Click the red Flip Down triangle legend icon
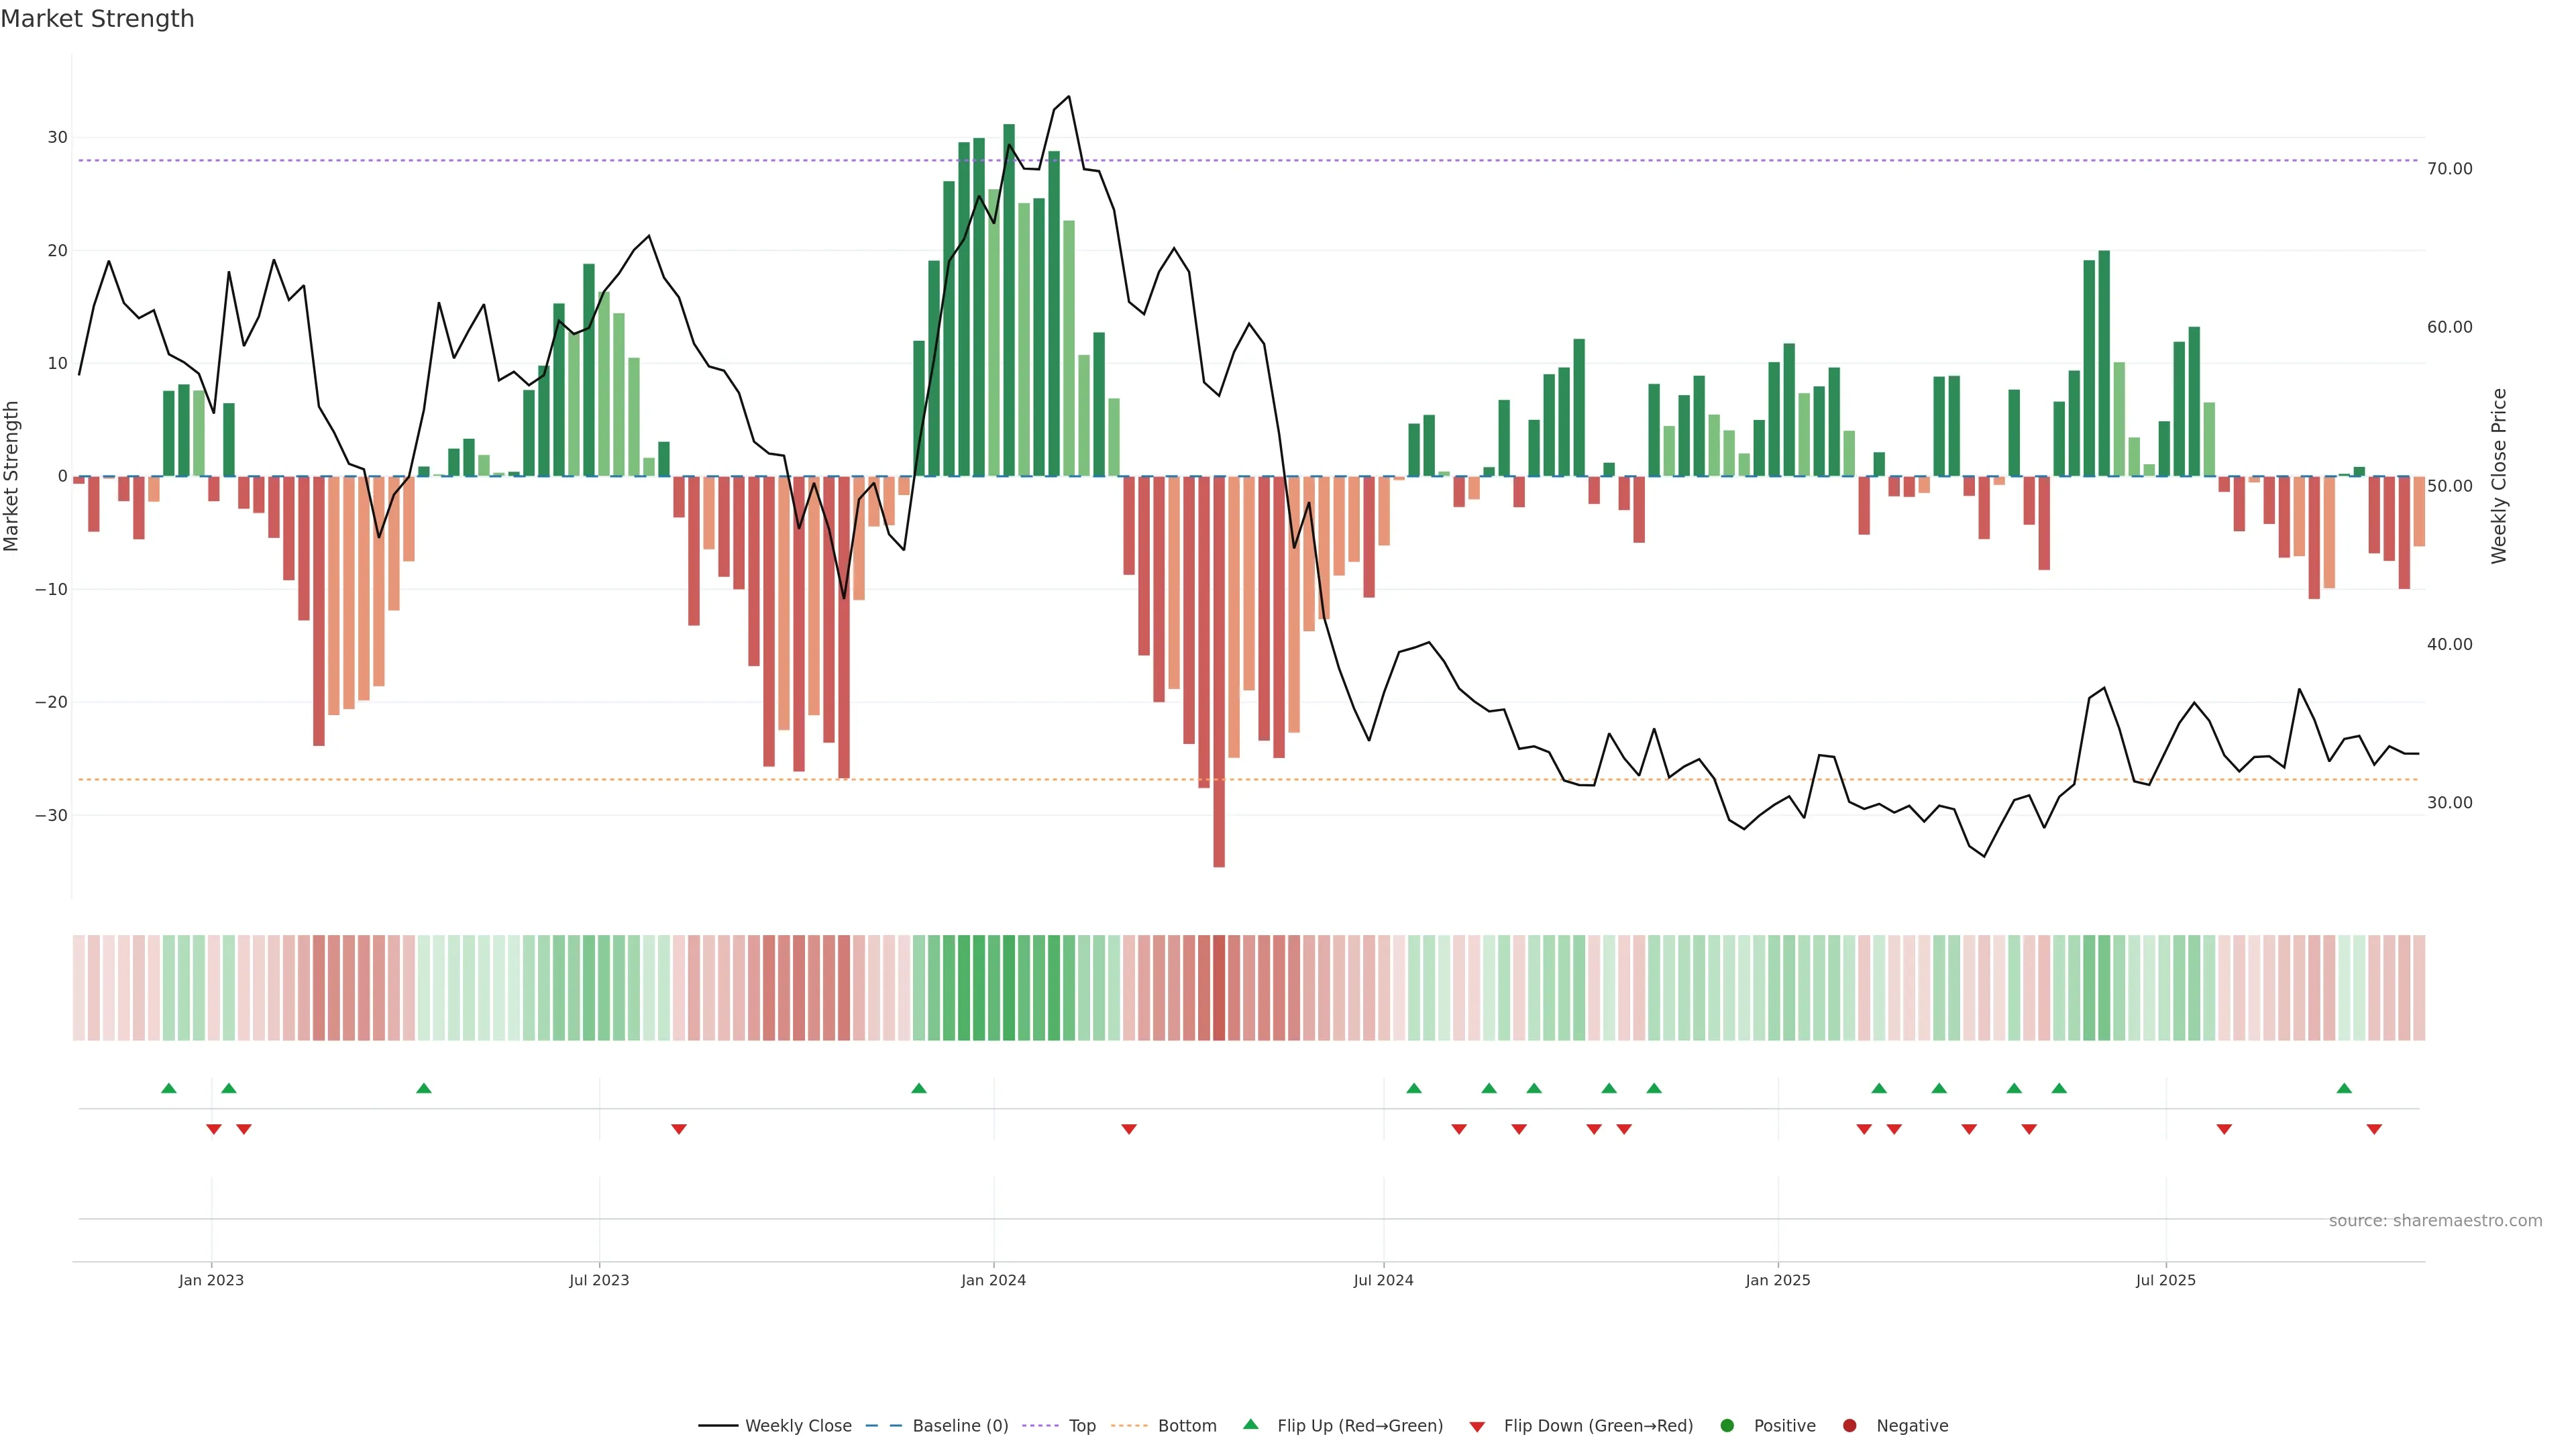The image size is (2576, 1449). click(1477, 1426)
